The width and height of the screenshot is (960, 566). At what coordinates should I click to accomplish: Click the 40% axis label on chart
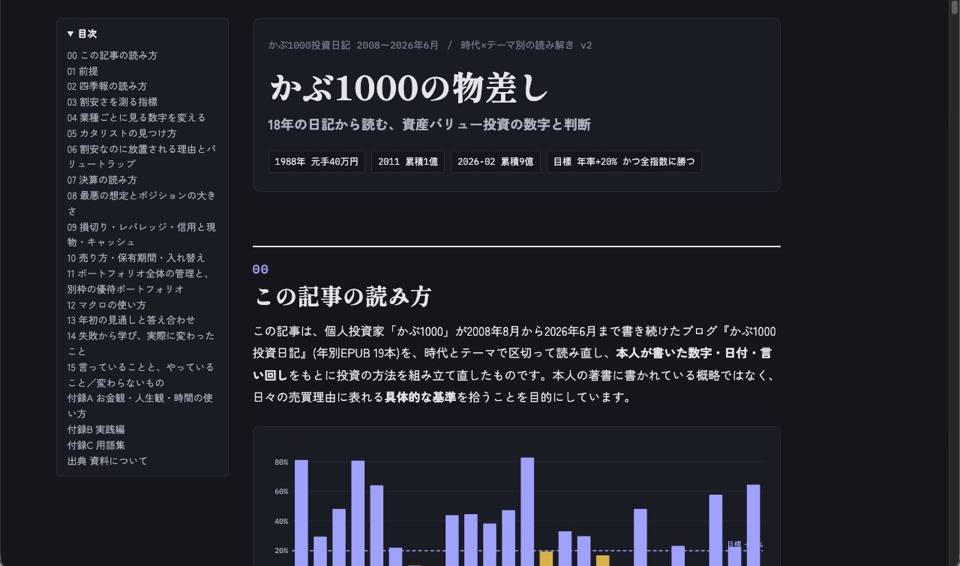pos(281,521)
